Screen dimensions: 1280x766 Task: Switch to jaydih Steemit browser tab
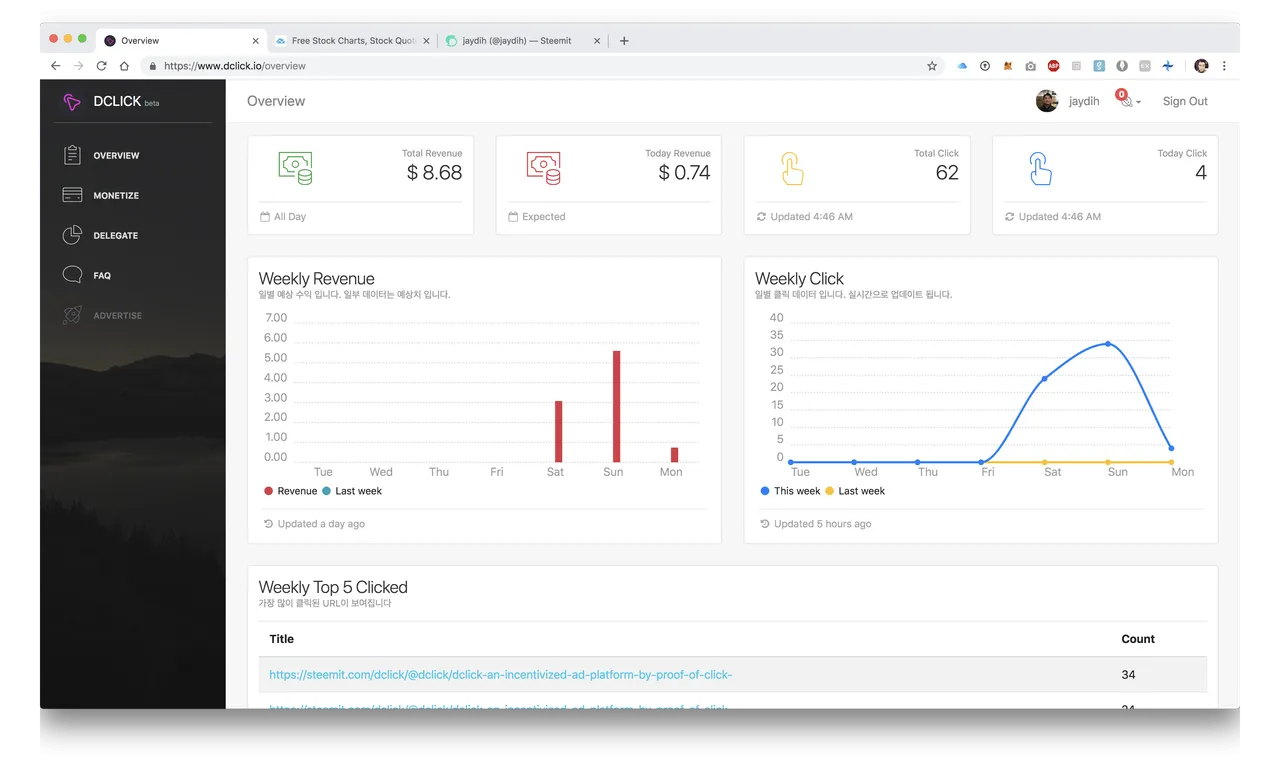523,41
